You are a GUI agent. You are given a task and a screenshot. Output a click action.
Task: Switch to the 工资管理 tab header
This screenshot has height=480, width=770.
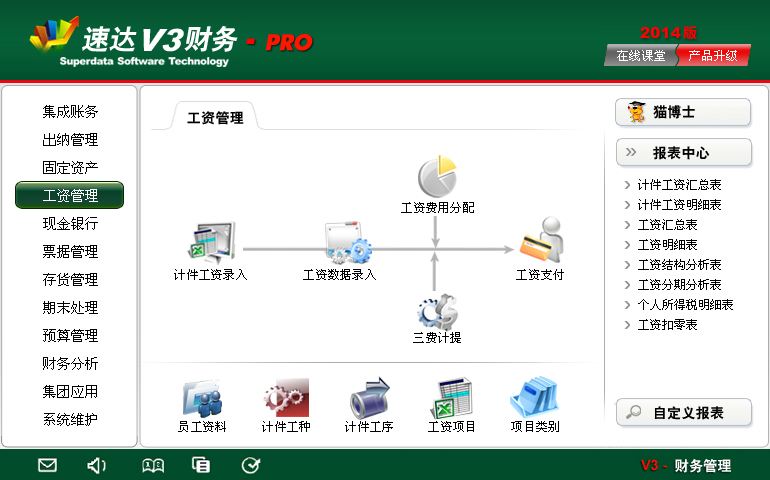pyautogui.click(x=215, y=117)
